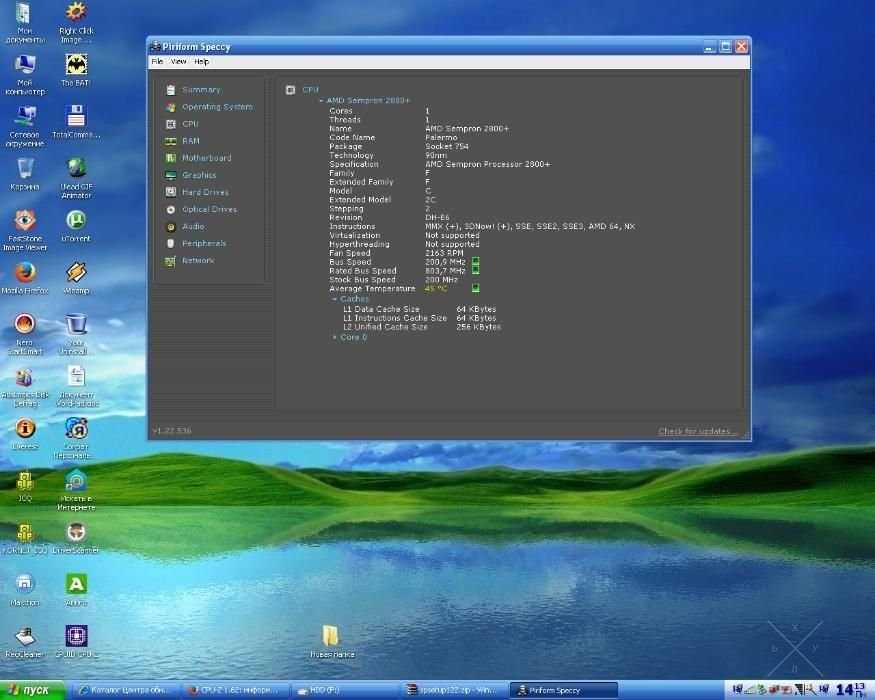Click L1 Data Cache Size row
Screen dimensions: 875x700
[x=419, y=309]
